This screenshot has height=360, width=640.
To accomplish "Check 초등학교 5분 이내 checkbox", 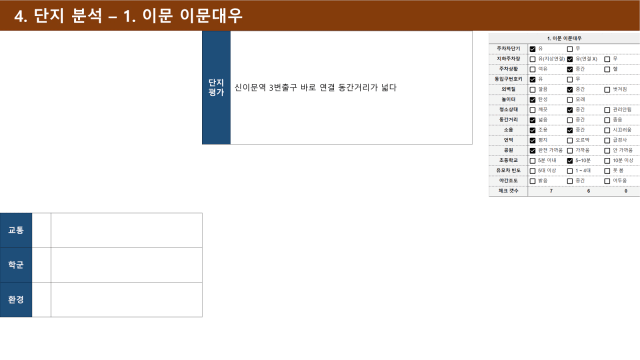I will 532,161.
